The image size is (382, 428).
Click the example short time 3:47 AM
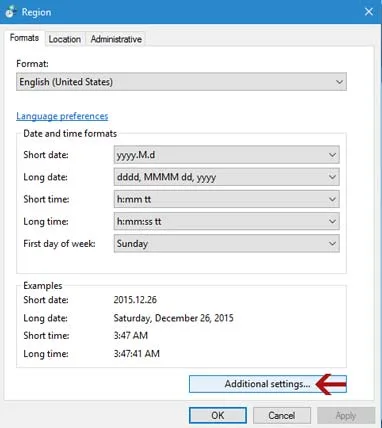tap(131, 335)
